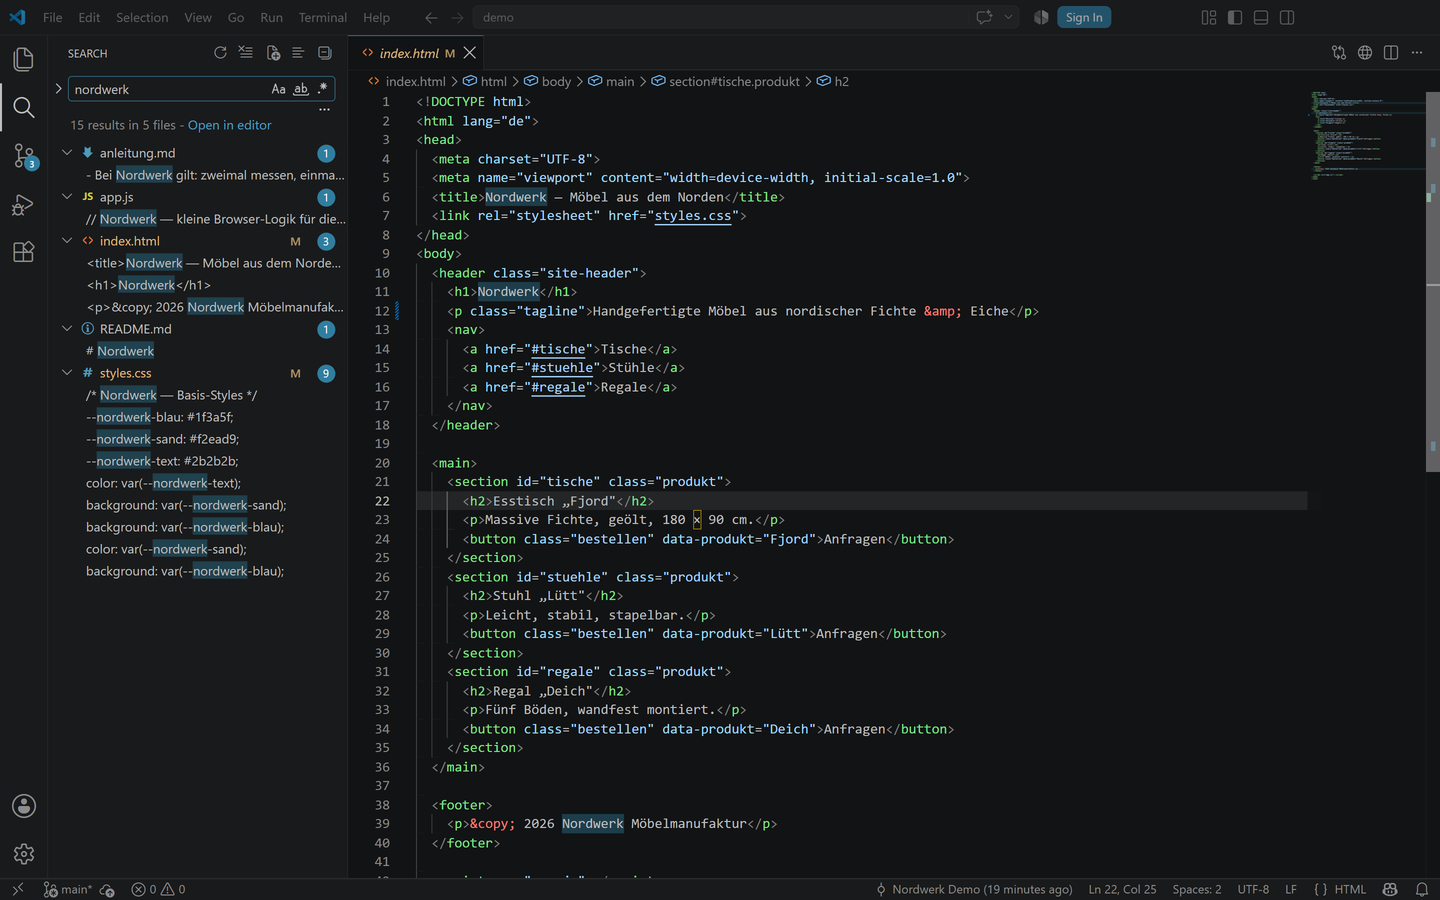Open the Selection menu

[142, 17]
